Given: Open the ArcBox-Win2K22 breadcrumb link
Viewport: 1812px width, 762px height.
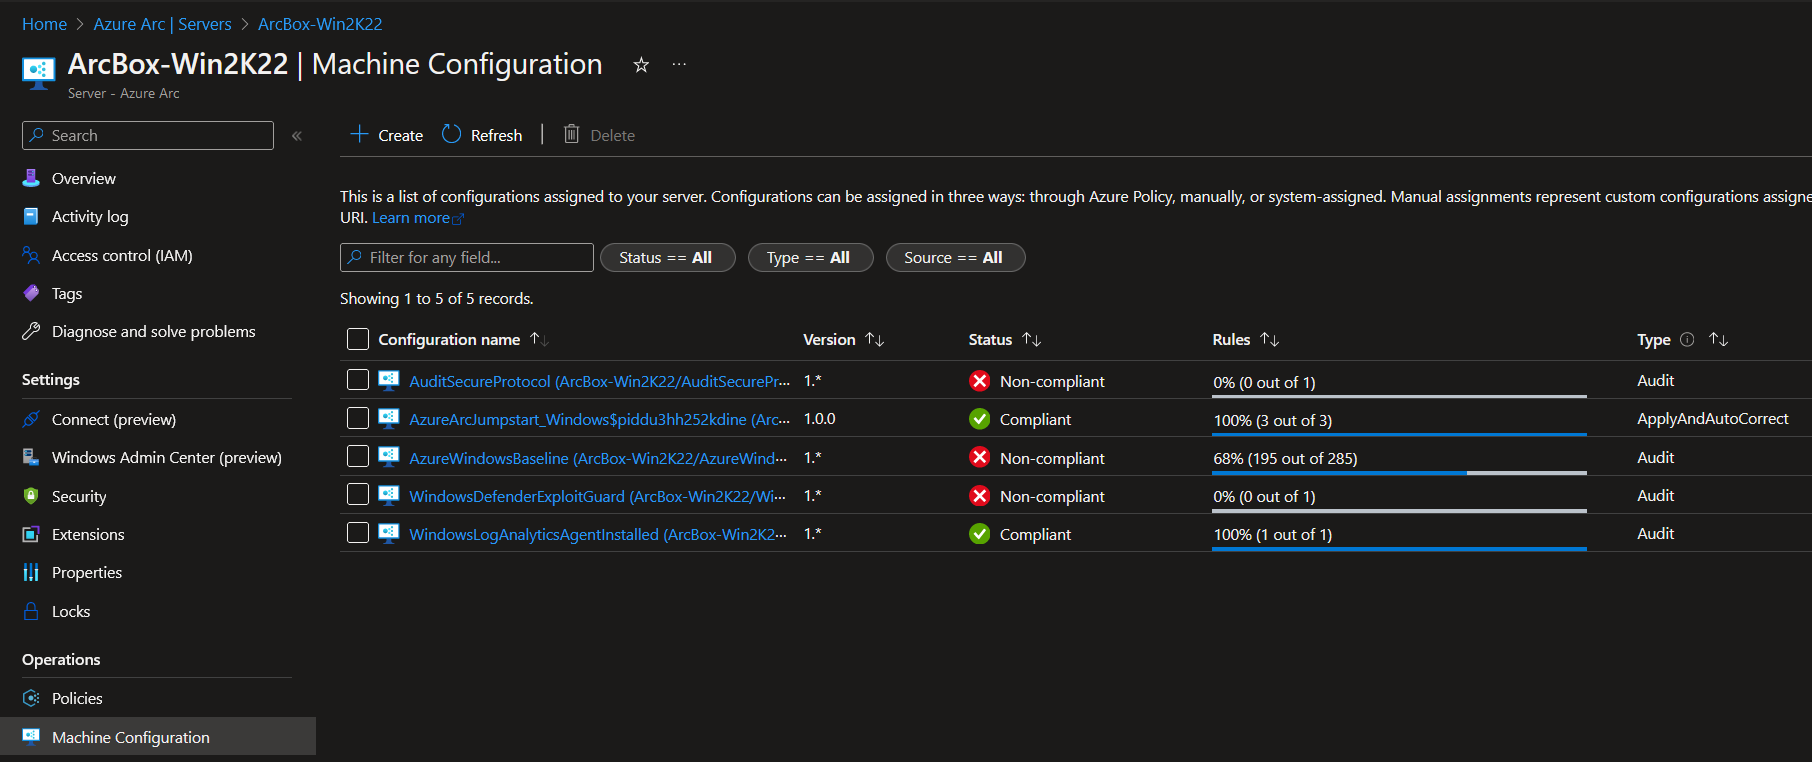Looking at the screenshot, I should (320, 24).
